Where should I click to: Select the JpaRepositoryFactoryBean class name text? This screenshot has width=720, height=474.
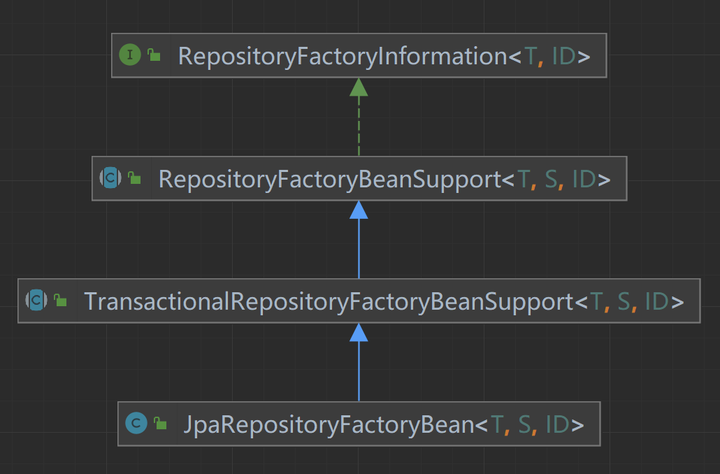coord(328,423)
